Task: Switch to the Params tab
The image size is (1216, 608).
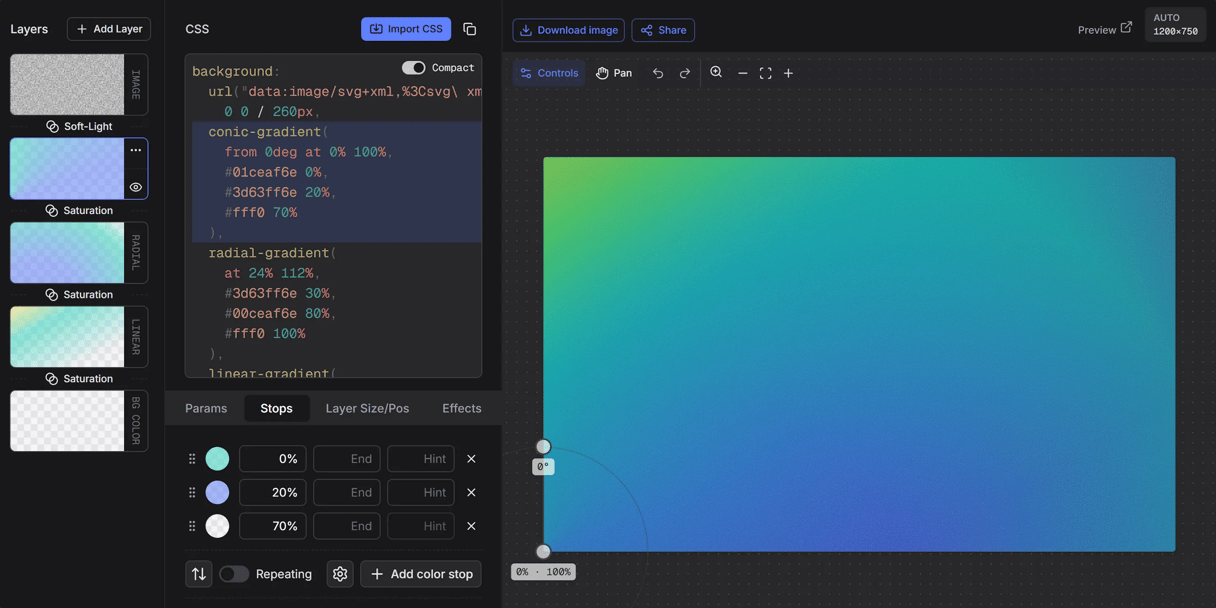Action: tap(205, 408)
